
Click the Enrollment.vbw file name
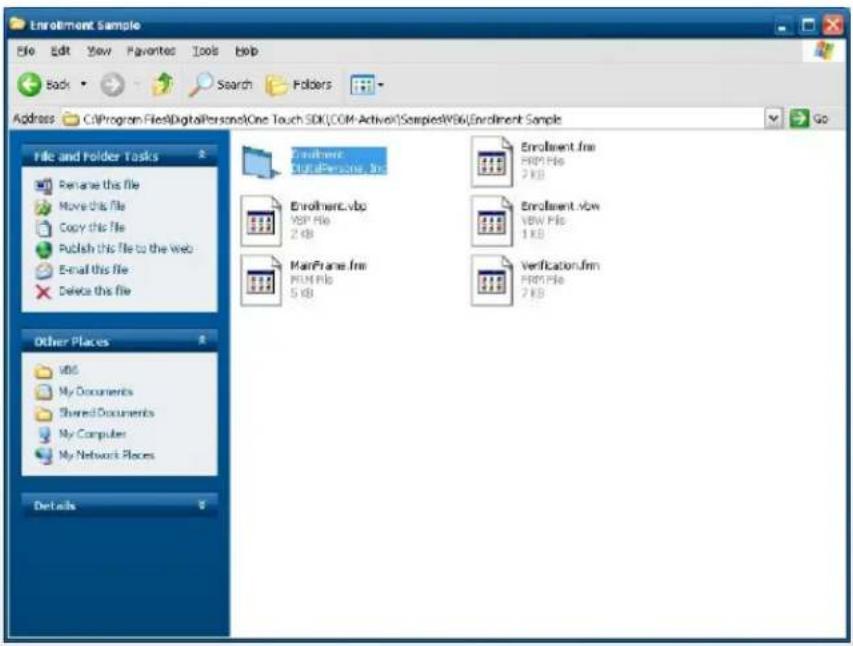(560, 206)
